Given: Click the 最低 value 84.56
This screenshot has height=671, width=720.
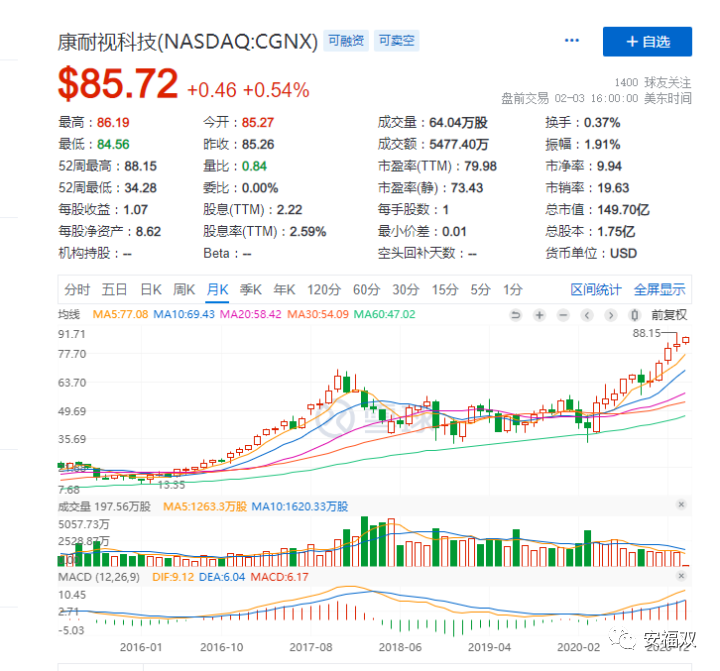Looking at the screenshot, I should point(113,144).
